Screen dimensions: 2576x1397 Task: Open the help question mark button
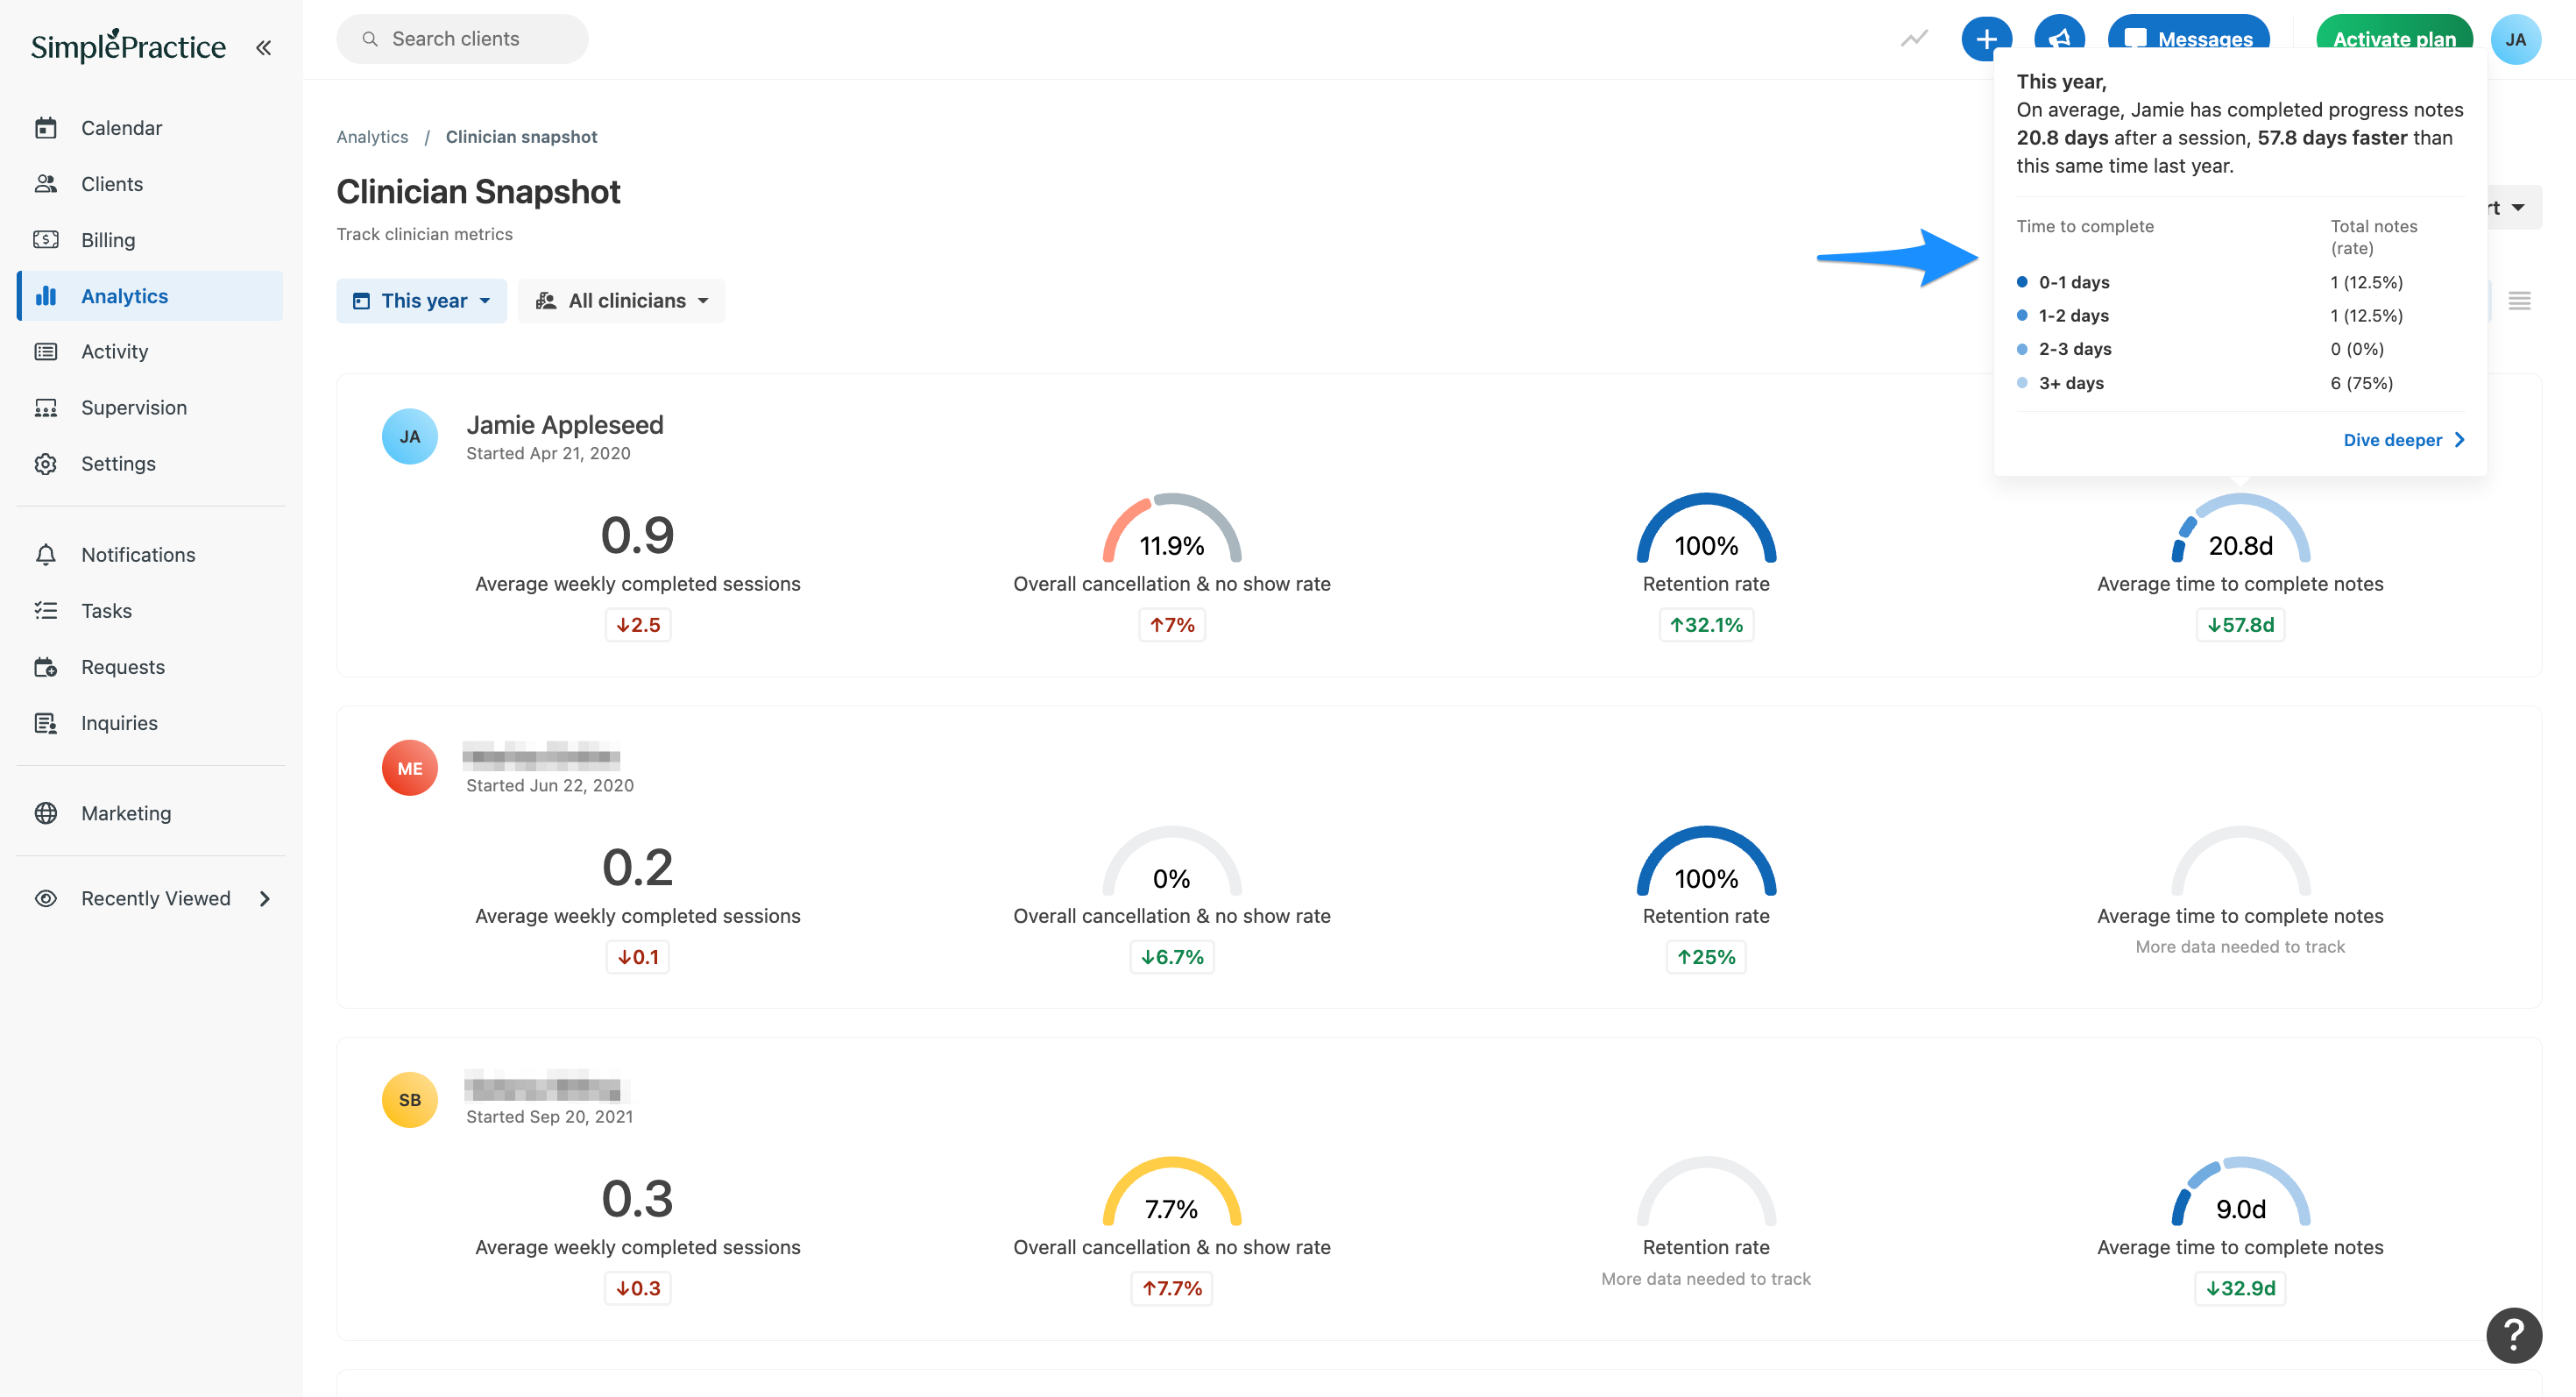point(2514,1335)
